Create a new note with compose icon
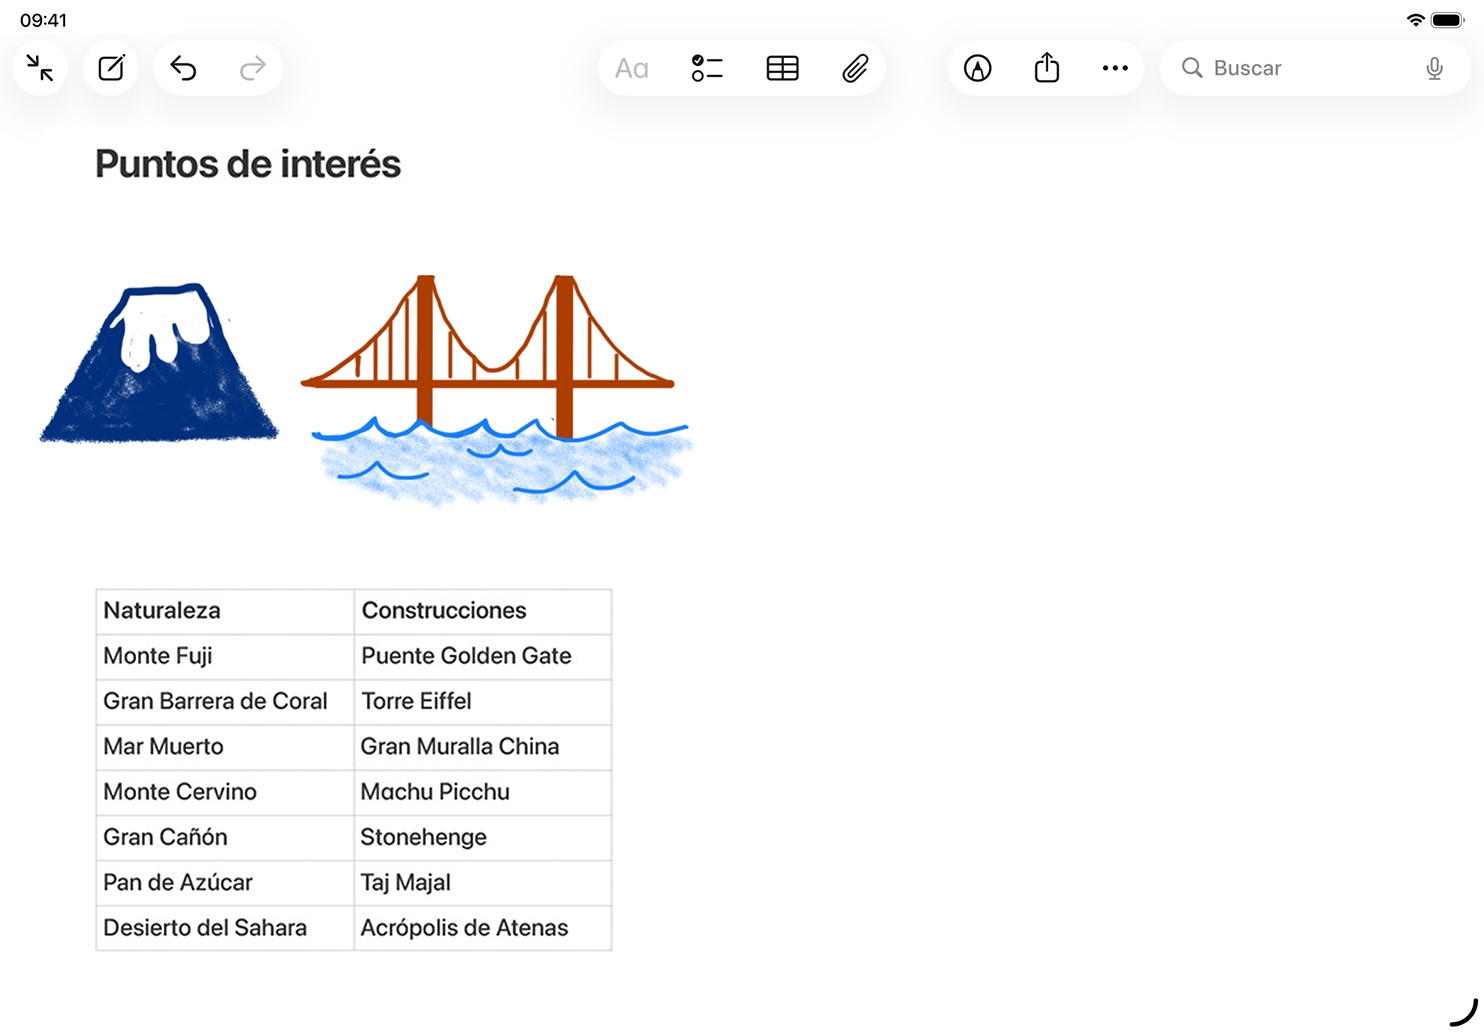 [x=111, y=68]
